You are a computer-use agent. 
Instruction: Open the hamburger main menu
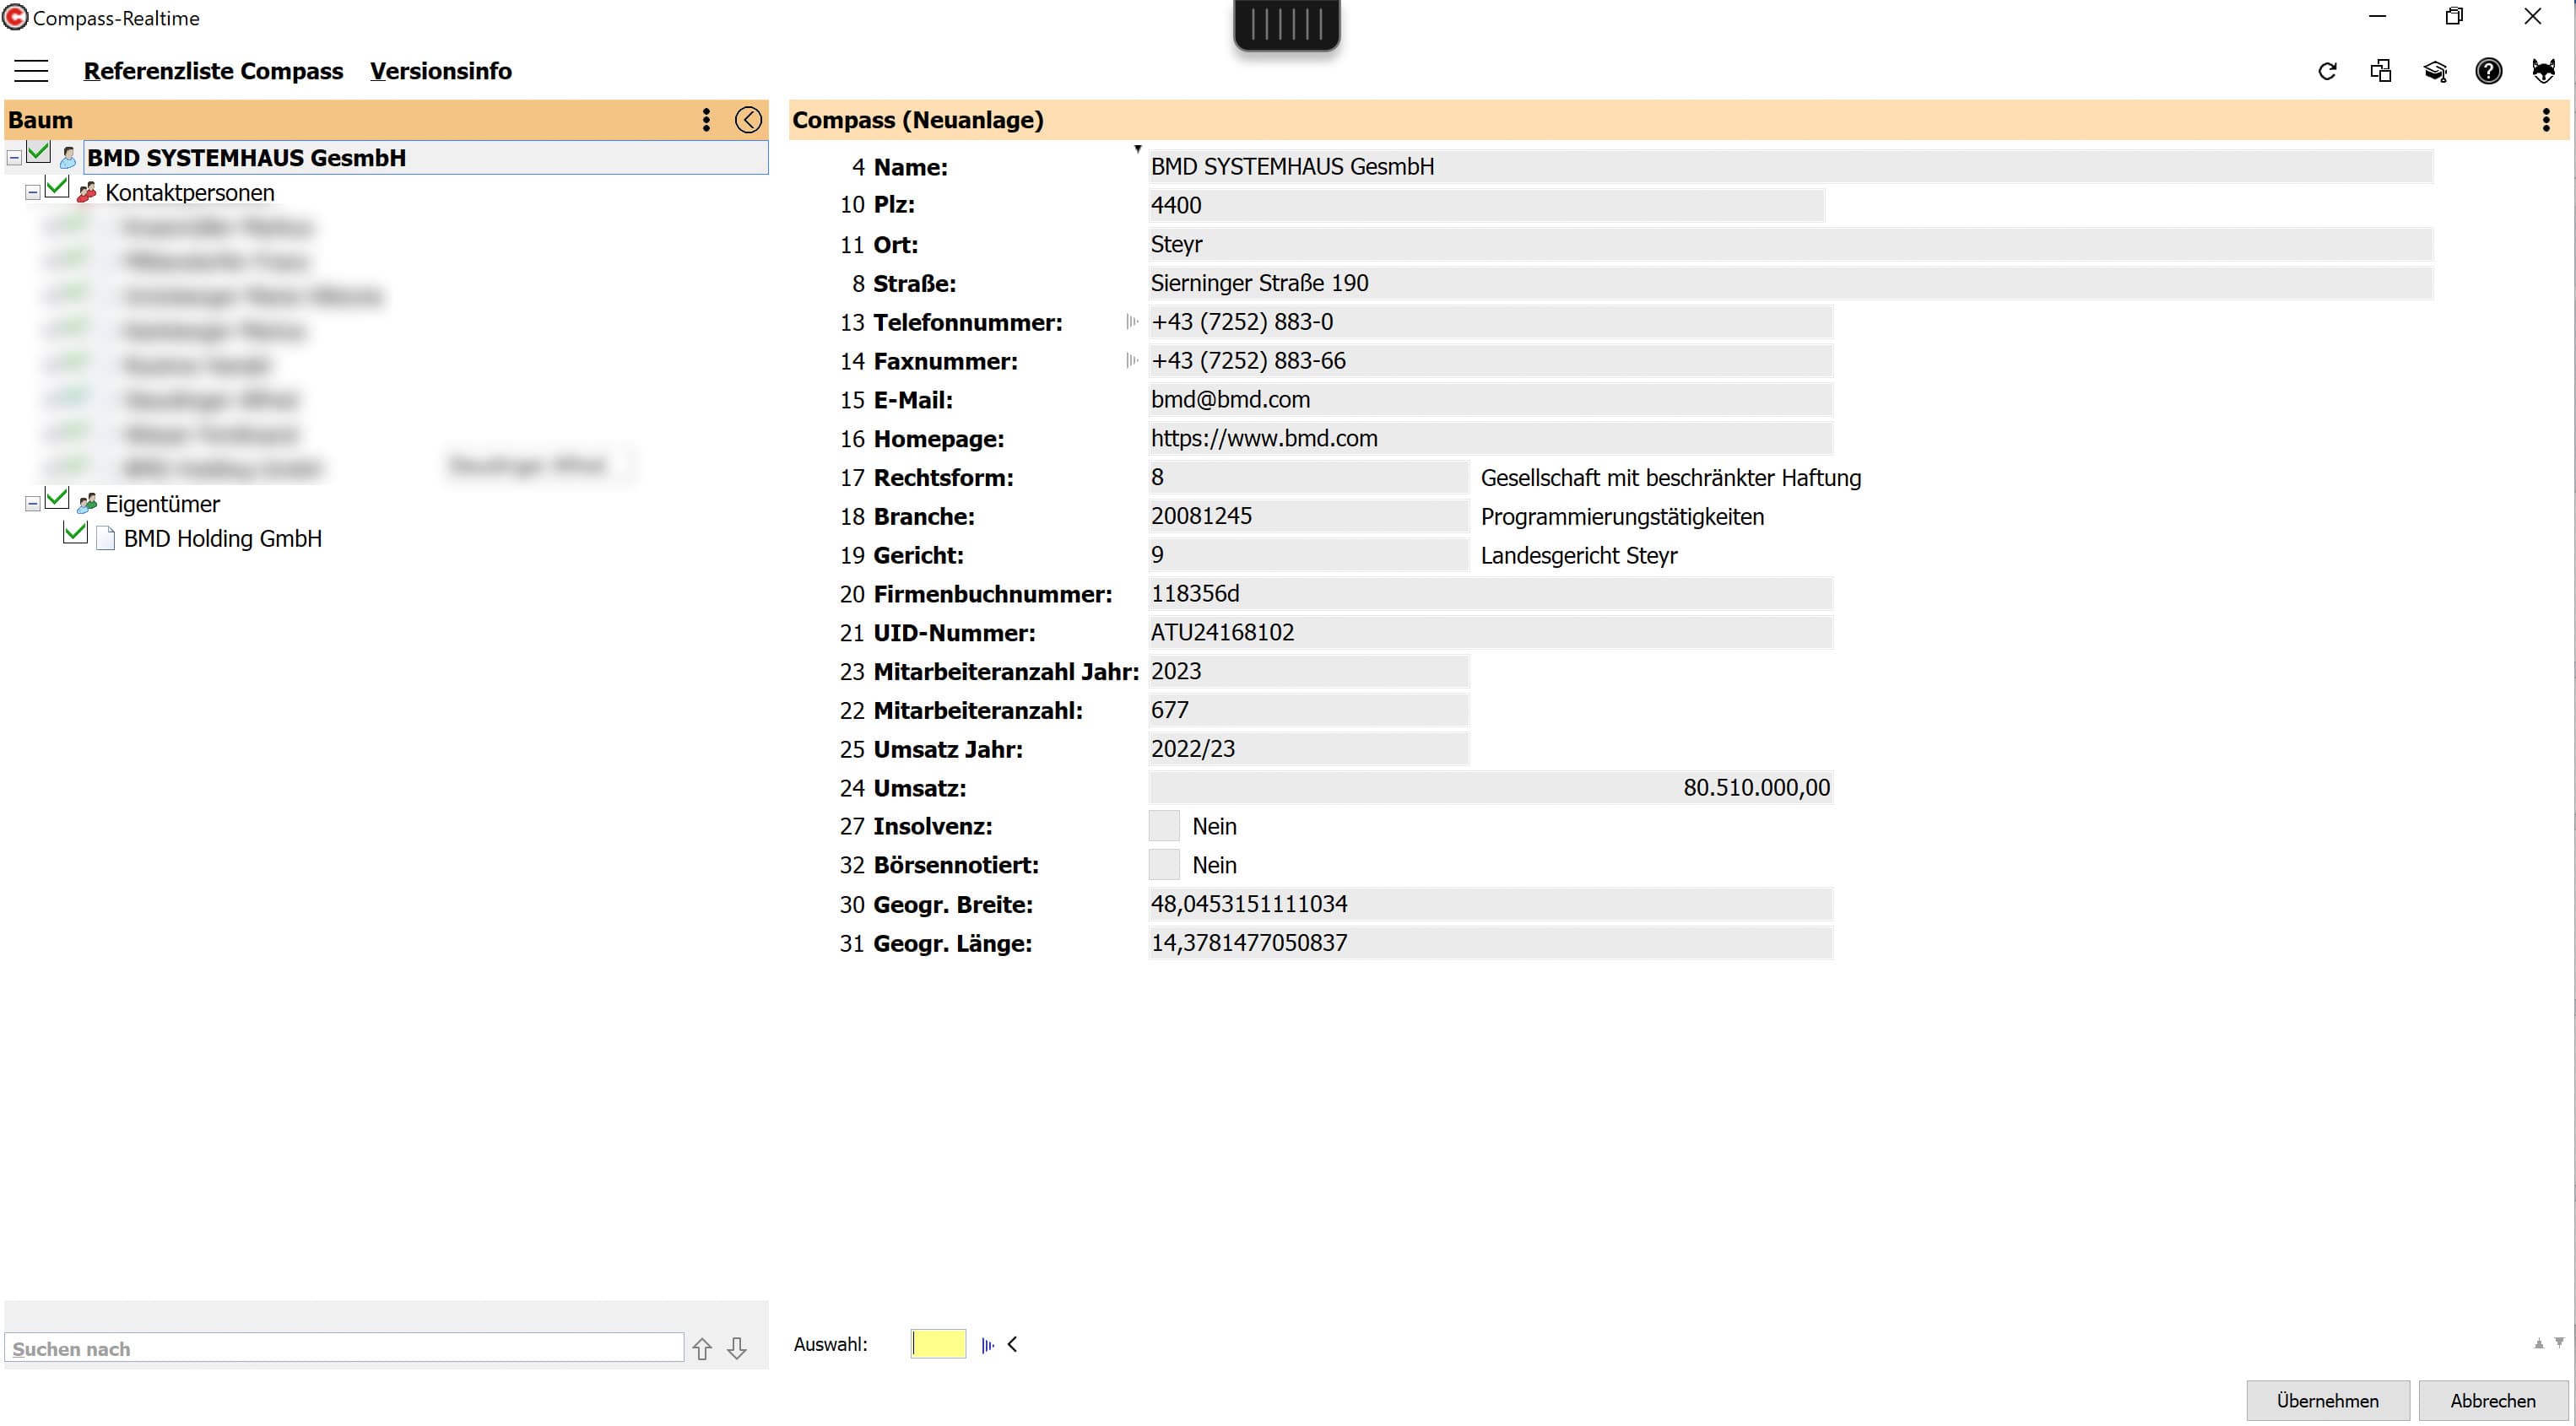pos(31,71)
